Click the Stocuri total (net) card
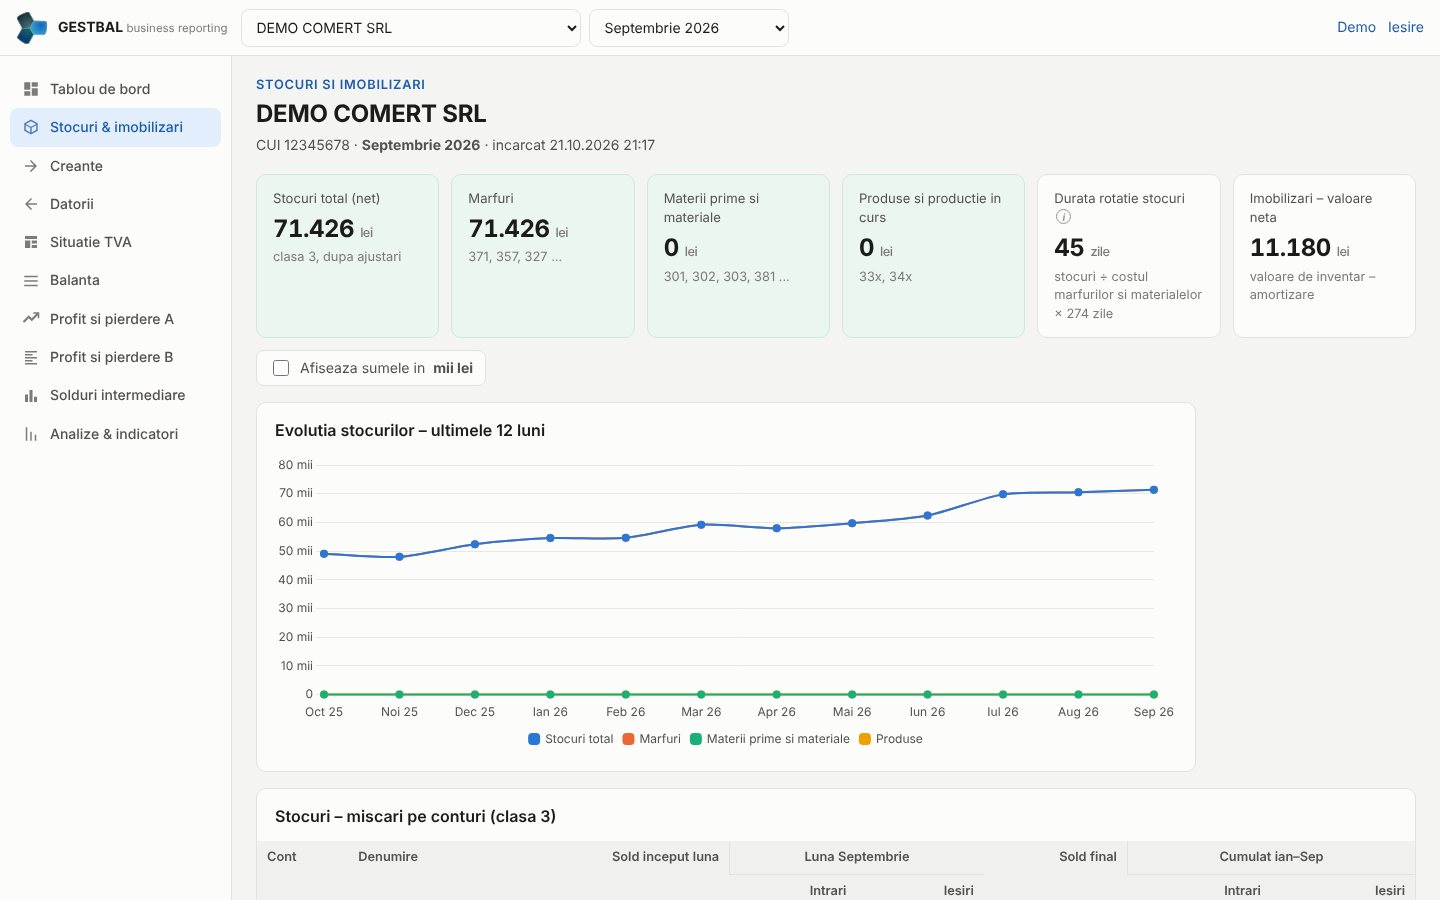Viewport: 1440px width, 900px height. click(347, 256)
